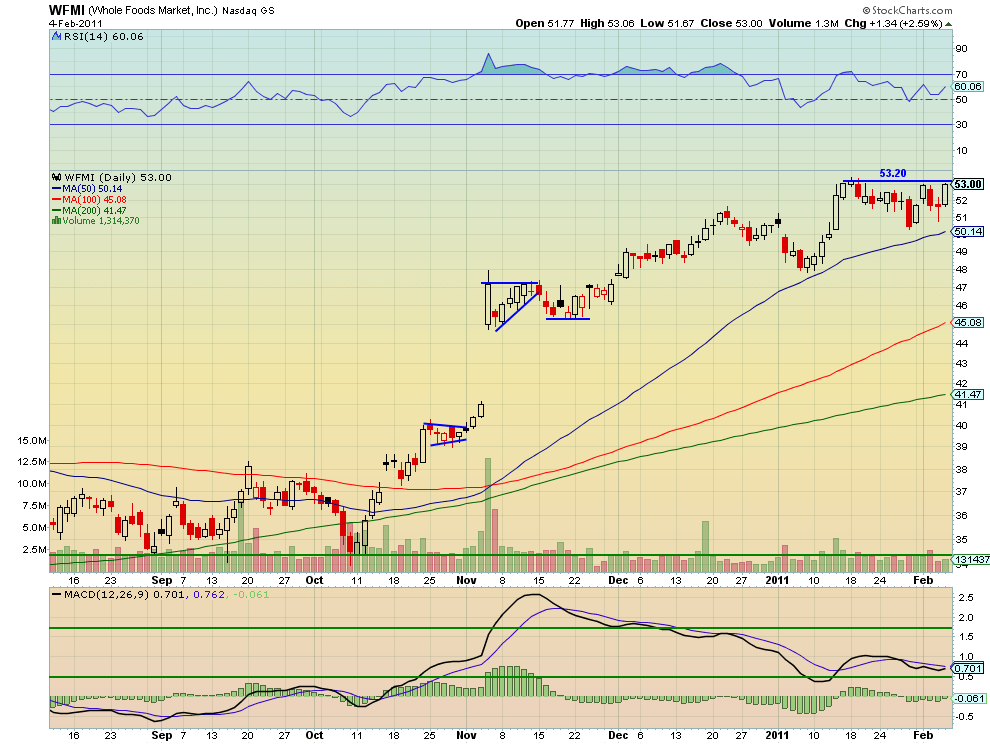Click the 45.08 red moving average tag
Screen dimensions: 990x744
click(x=968, y=323)
